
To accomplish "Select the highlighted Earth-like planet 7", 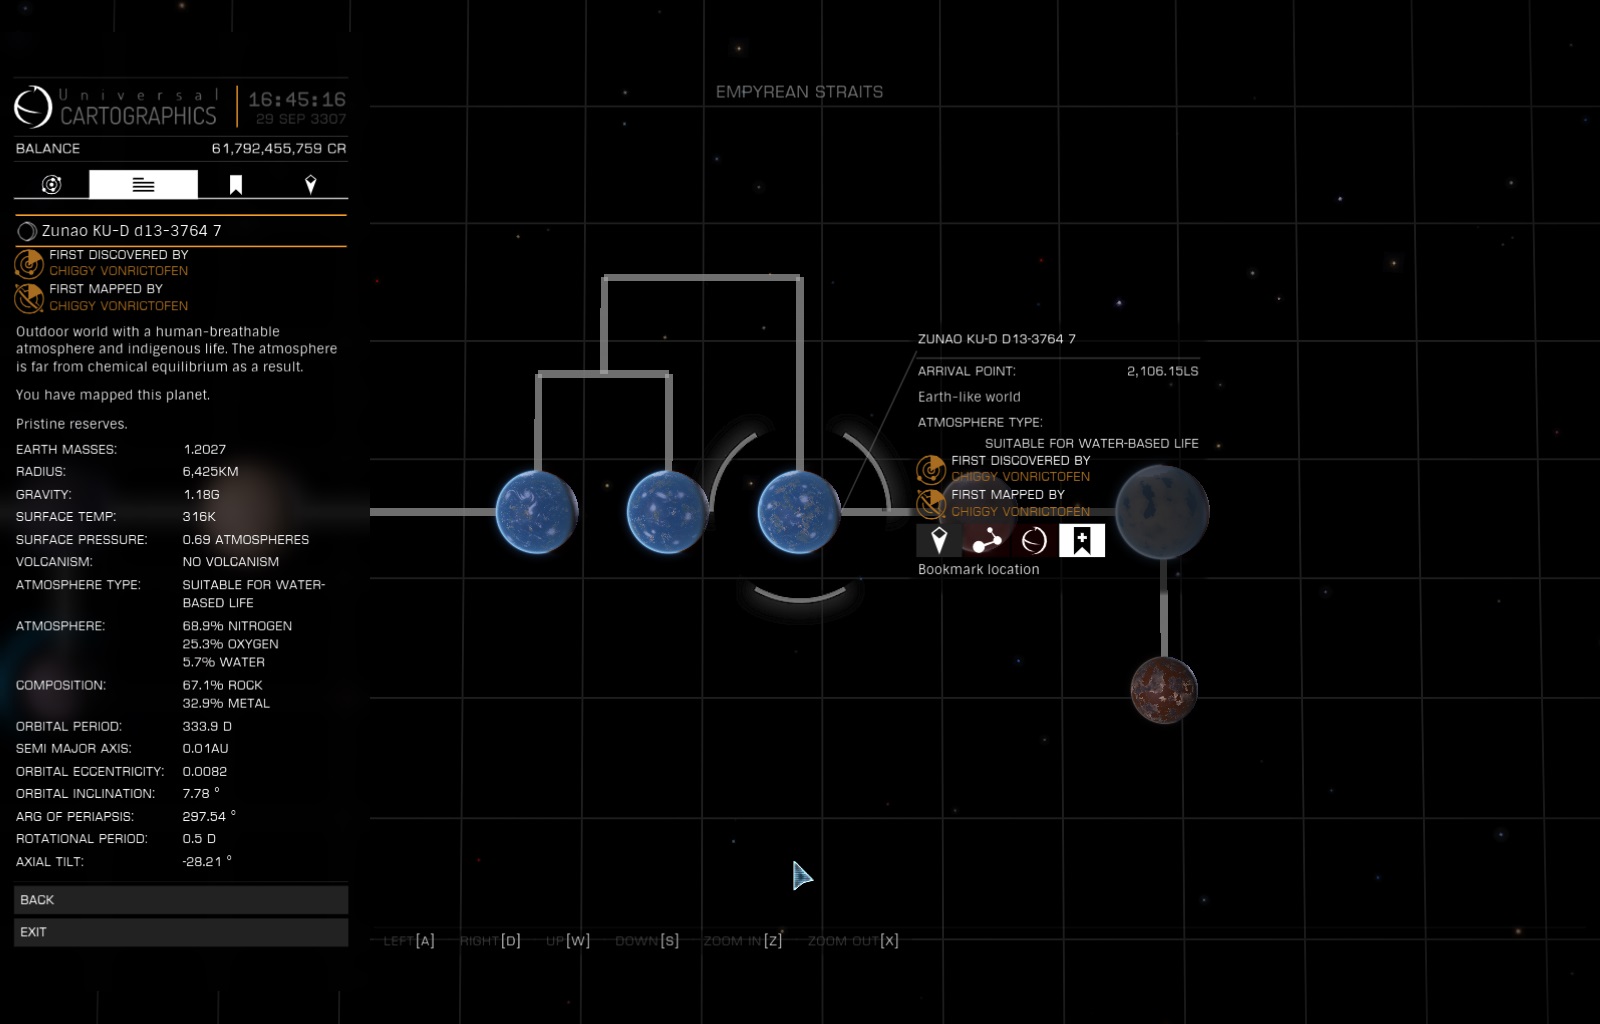I will pyautogui.click(x=798, y=512).
